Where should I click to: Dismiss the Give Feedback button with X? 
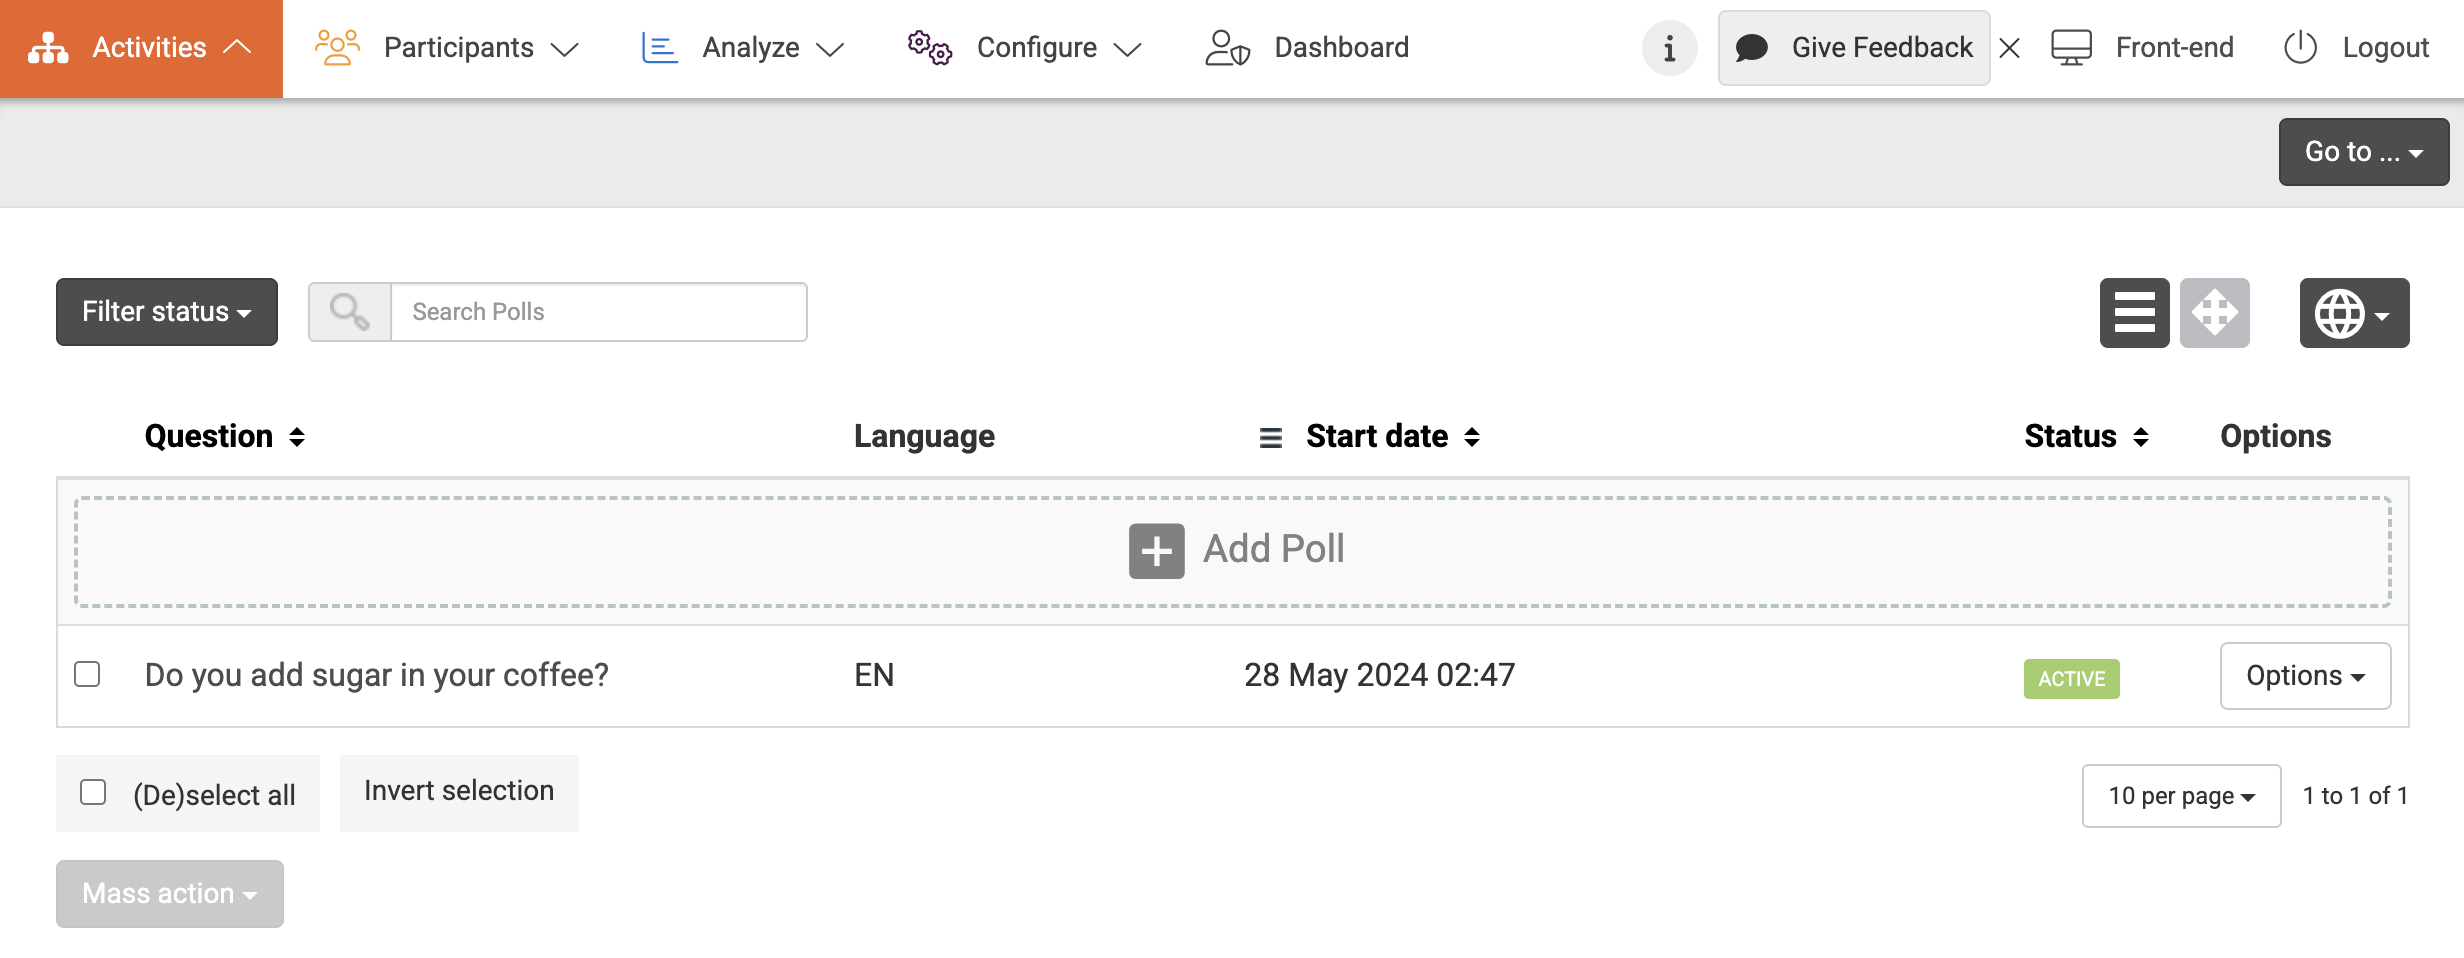coord(2010,48)
